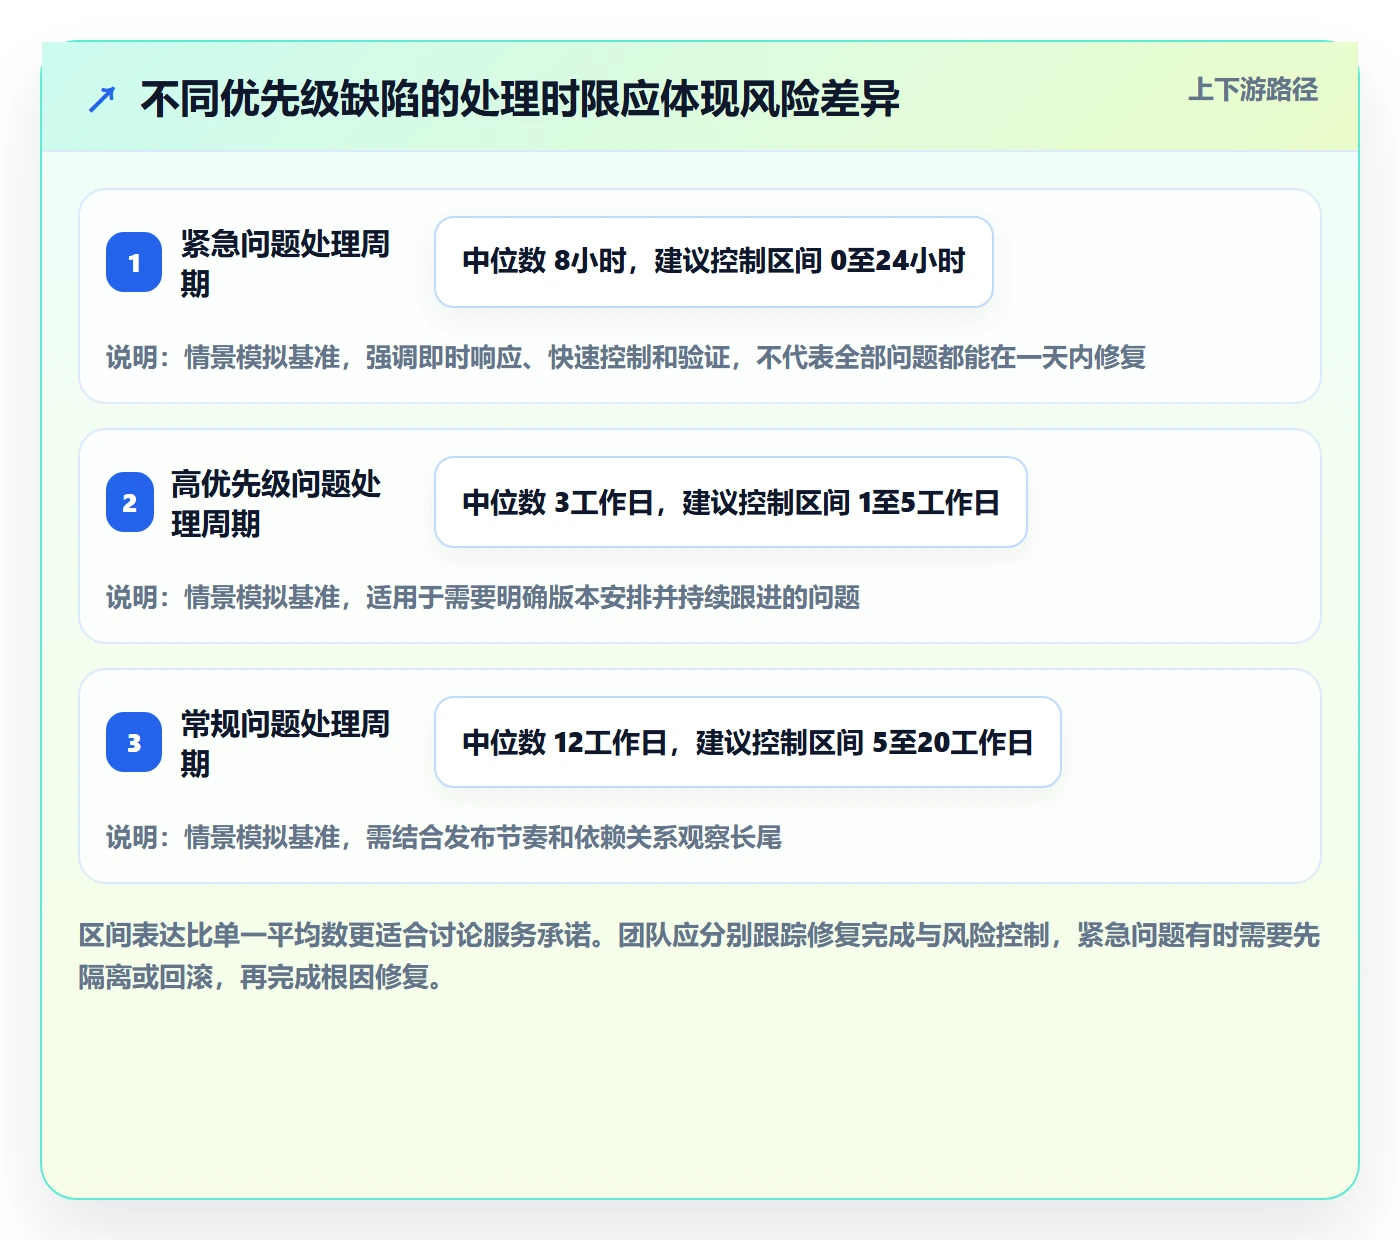Click the number 2 badge

(x=130, y=502)
